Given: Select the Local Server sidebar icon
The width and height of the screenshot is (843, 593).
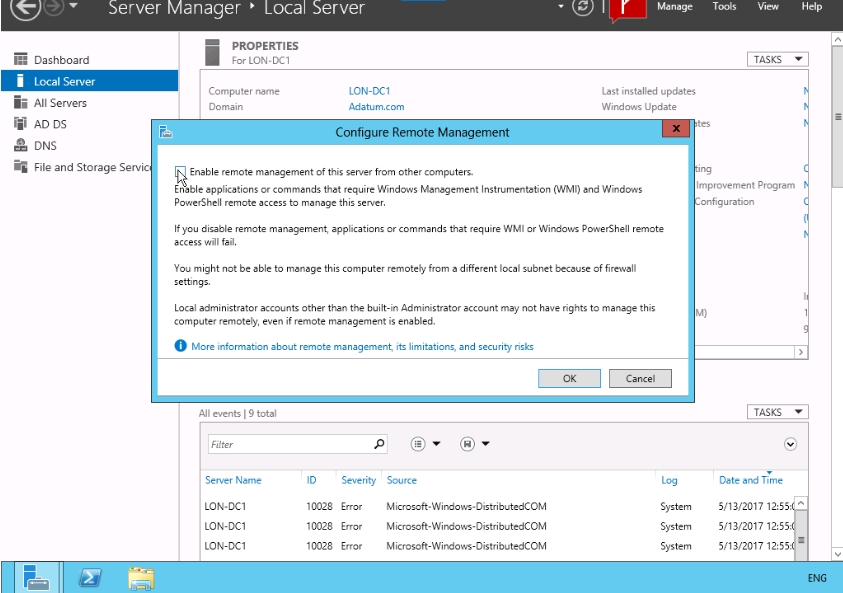Looking at the screenshot, I should [x=20, y=81].
